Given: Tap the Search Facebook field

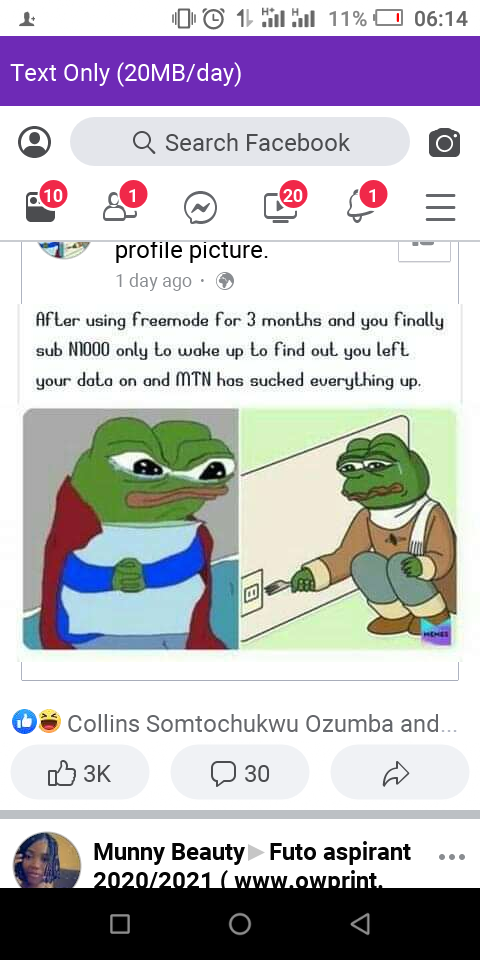Looking at the screenshot, I should 239,142.
